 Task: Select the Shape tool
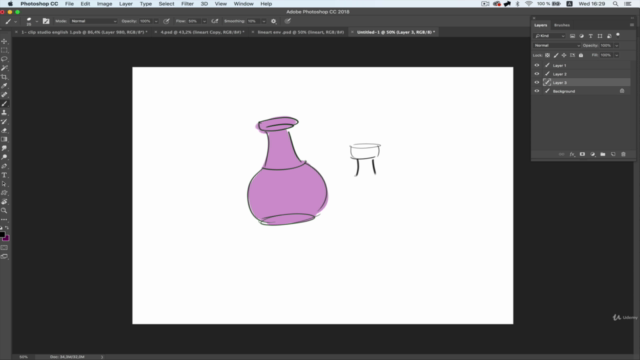(x=4, y=193)
